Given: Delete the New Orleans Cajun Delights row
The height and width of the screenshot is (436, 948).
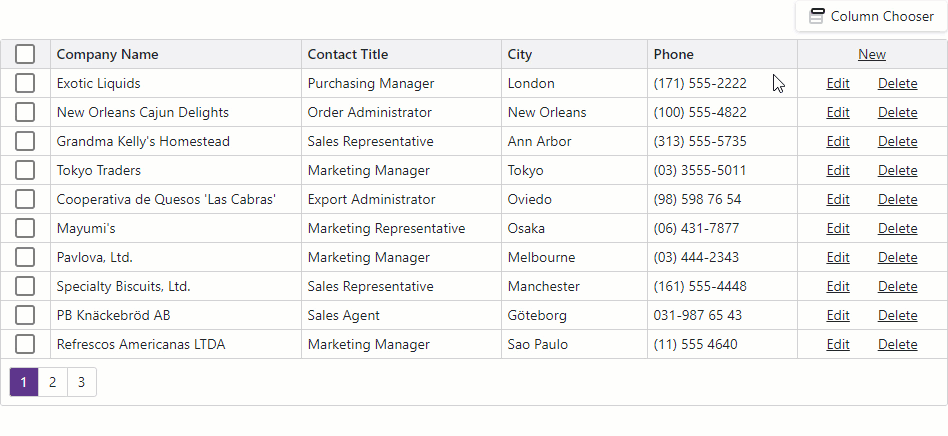Looking at the screenshot, I should point(897,112).
